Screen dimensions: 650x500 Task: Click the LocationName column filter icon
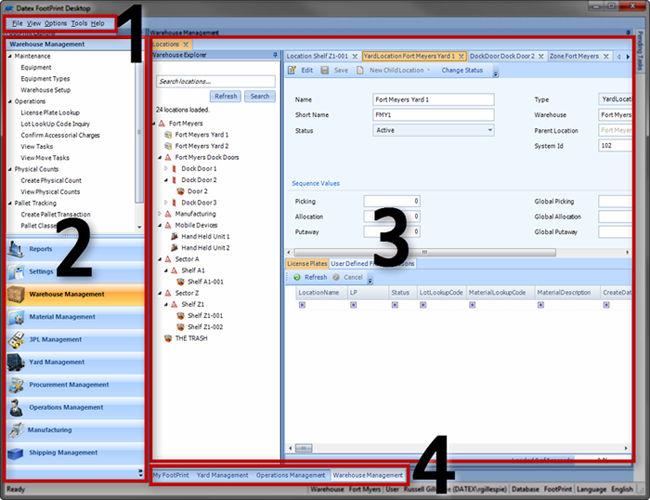pos(302,305)
